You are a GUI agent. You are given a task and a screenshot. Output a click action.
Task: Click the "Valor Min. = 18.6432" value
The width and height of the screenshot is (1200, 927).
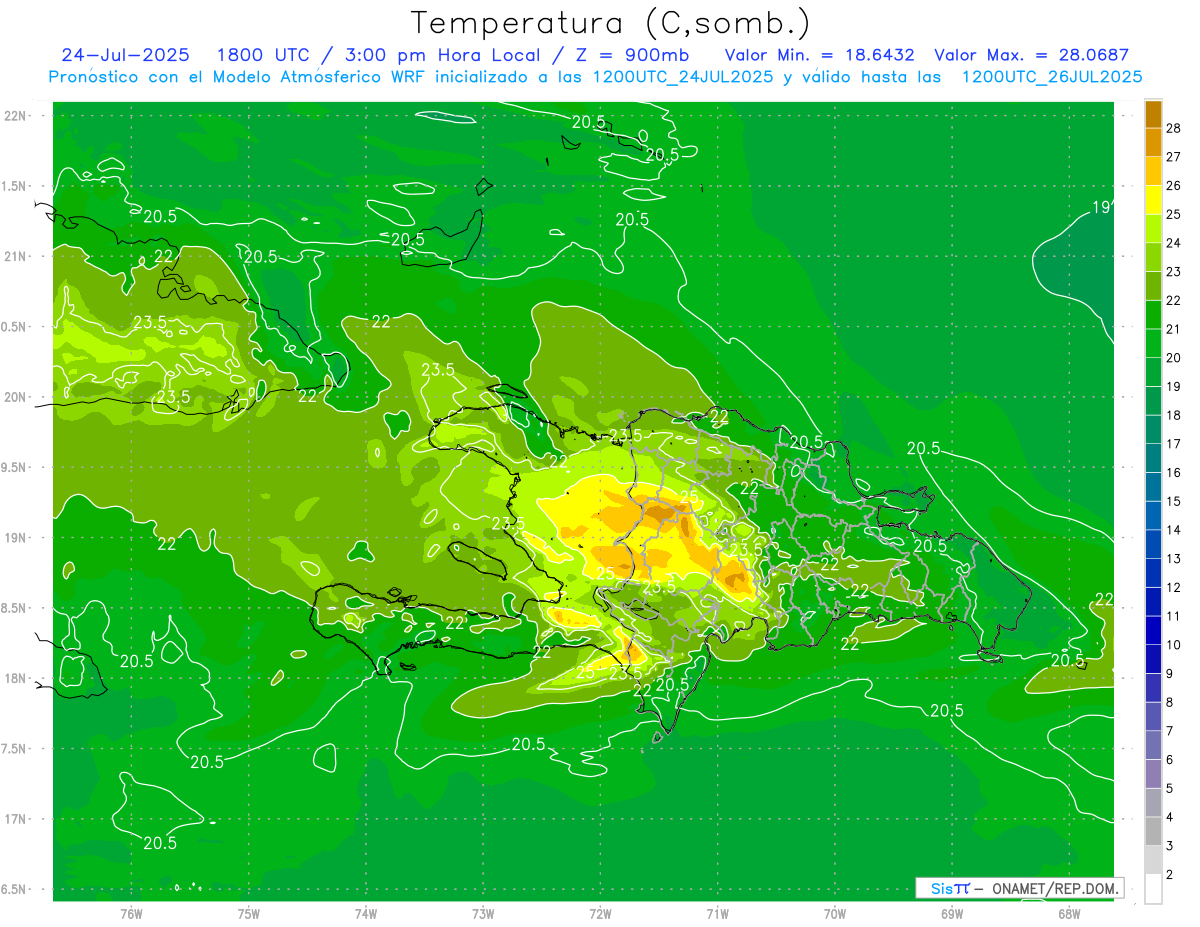pos(819,55)
